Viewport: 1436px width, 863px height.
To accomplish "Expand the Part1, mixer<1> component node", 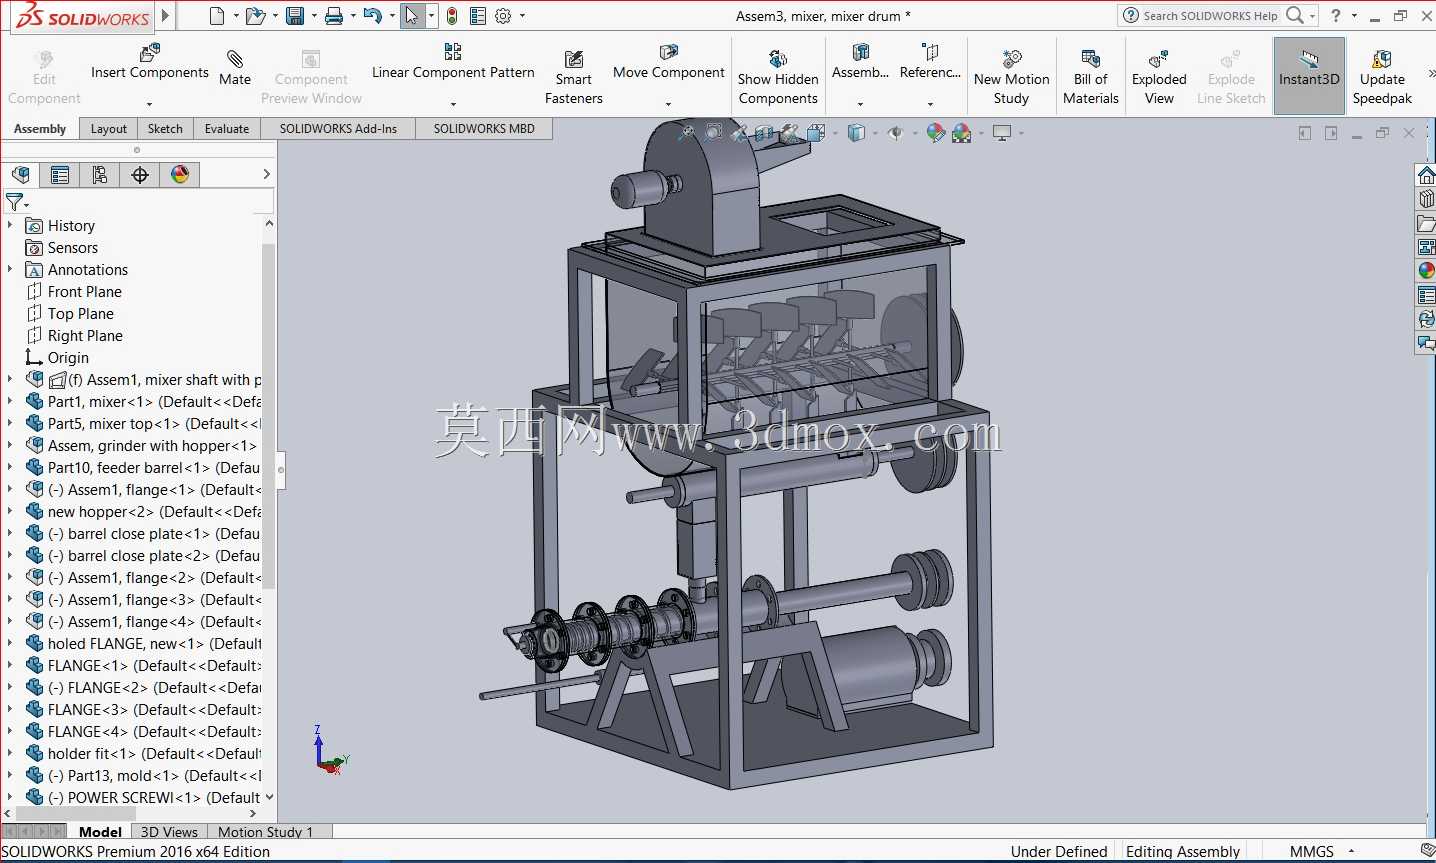I will (x=10, y=401).
